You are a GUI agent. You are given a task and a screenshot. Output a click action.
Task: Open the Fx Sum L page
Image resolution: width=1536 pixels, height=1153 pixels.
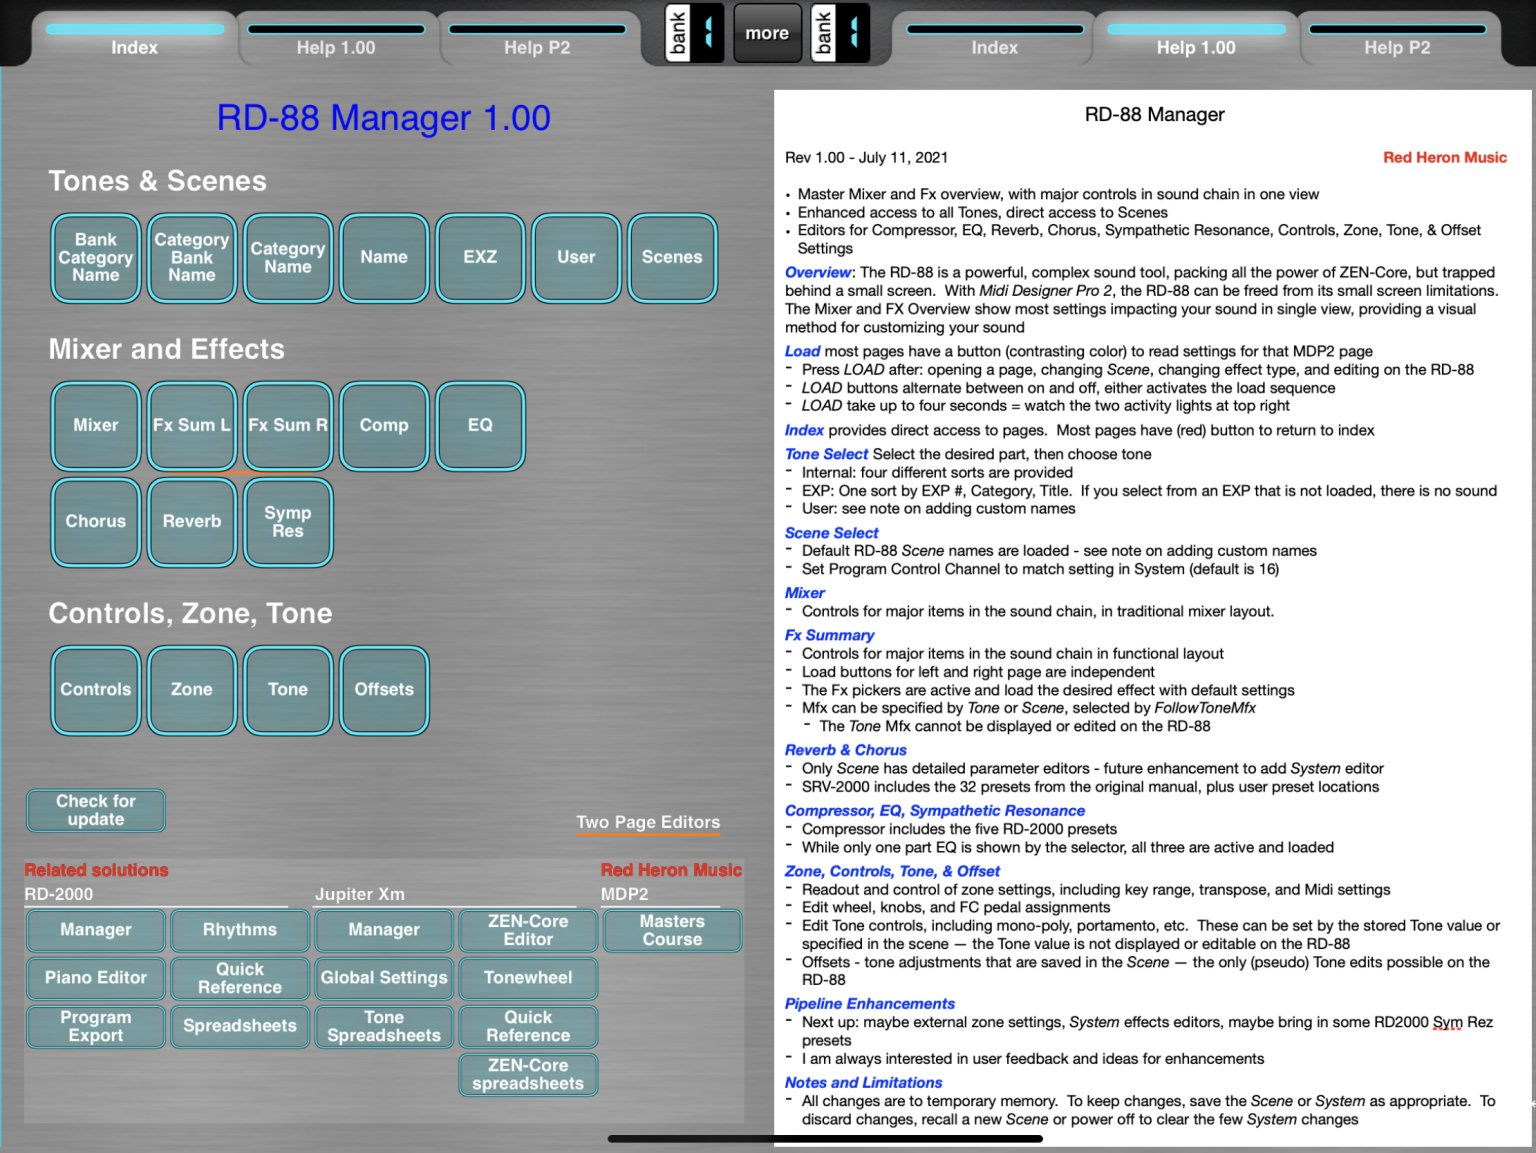[192, 426]
